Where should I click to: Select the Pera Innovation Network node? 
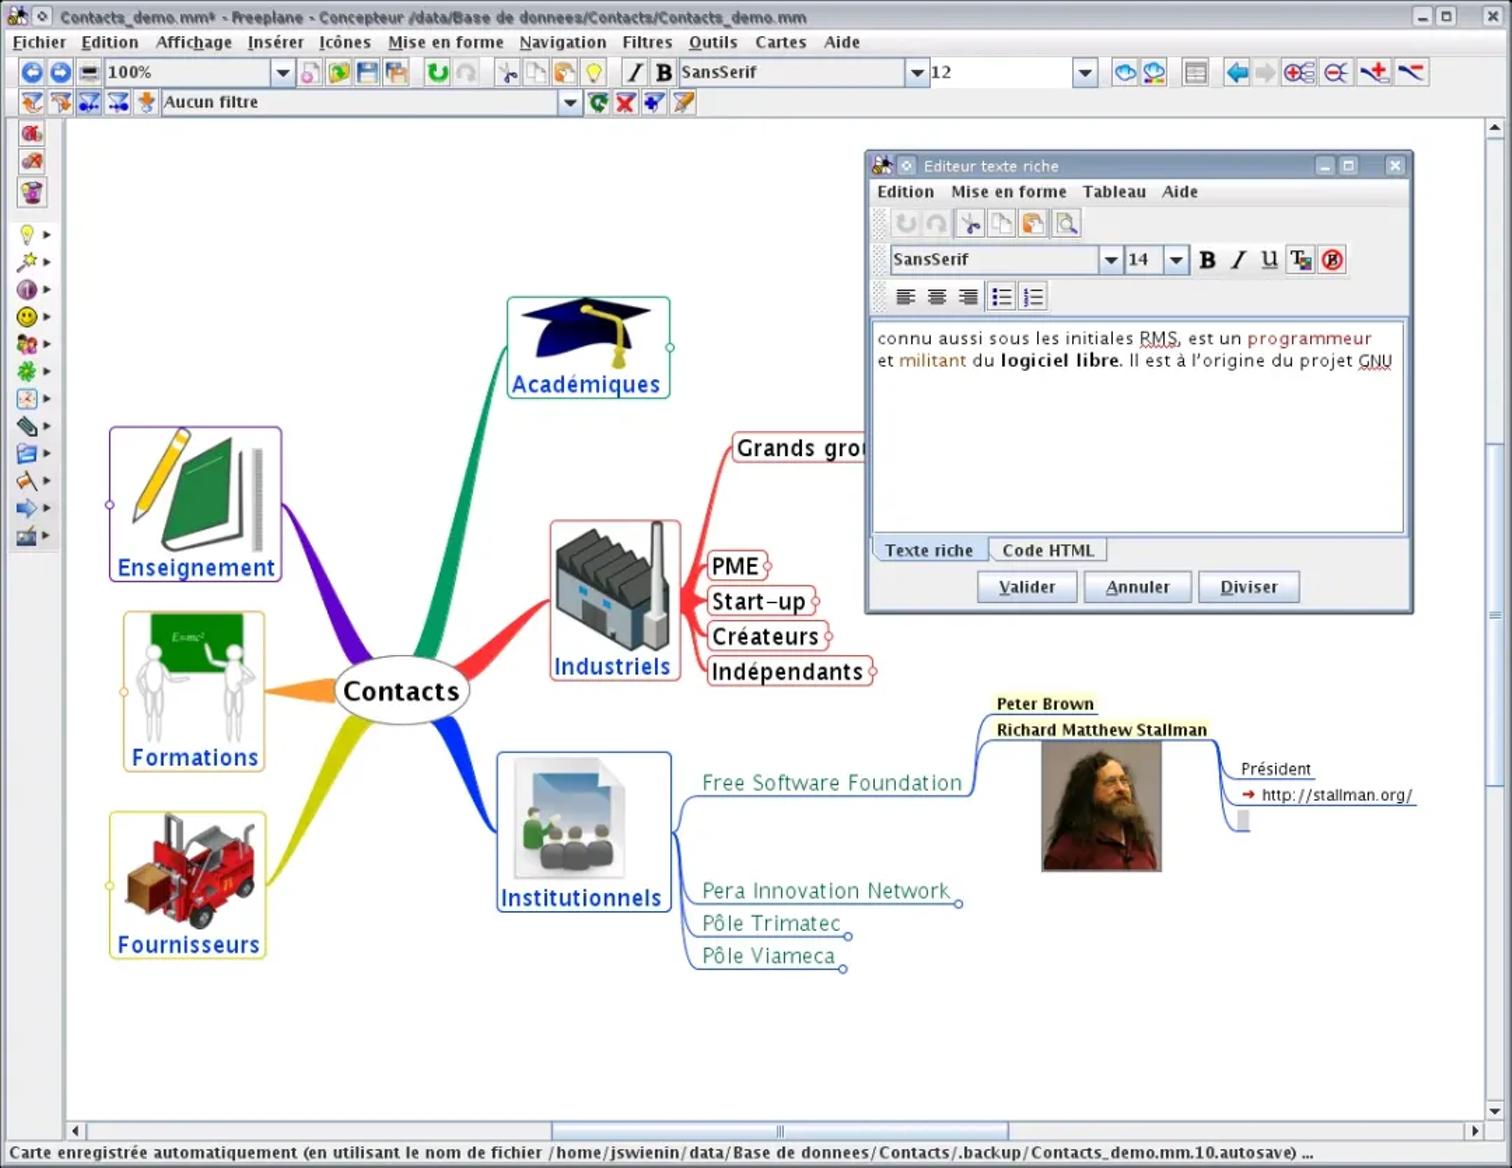tap(826, 890)
